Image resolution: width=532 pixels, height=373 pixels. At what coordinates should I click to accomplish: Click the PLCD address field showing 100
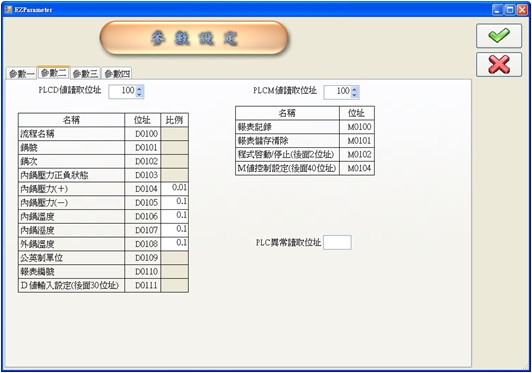pyautogui.click(x=123, y=92)
